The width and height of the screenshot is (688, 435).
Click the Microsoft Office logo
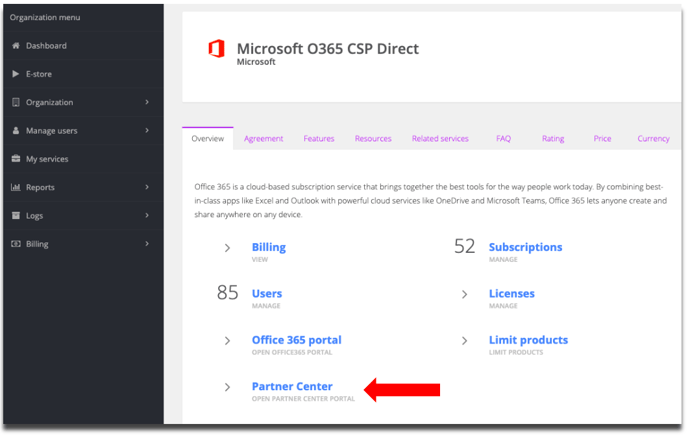click(x=216, y=50)
